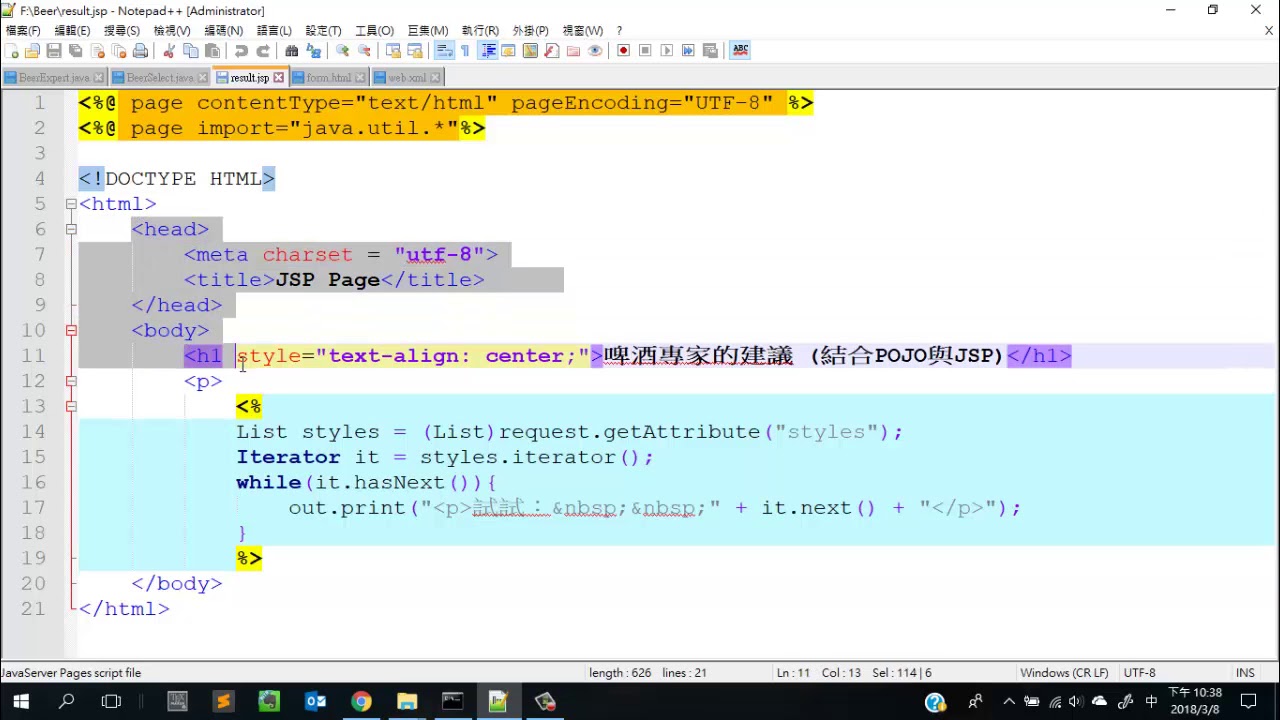Toggle the ABC spell check icon

click(741, 50)
